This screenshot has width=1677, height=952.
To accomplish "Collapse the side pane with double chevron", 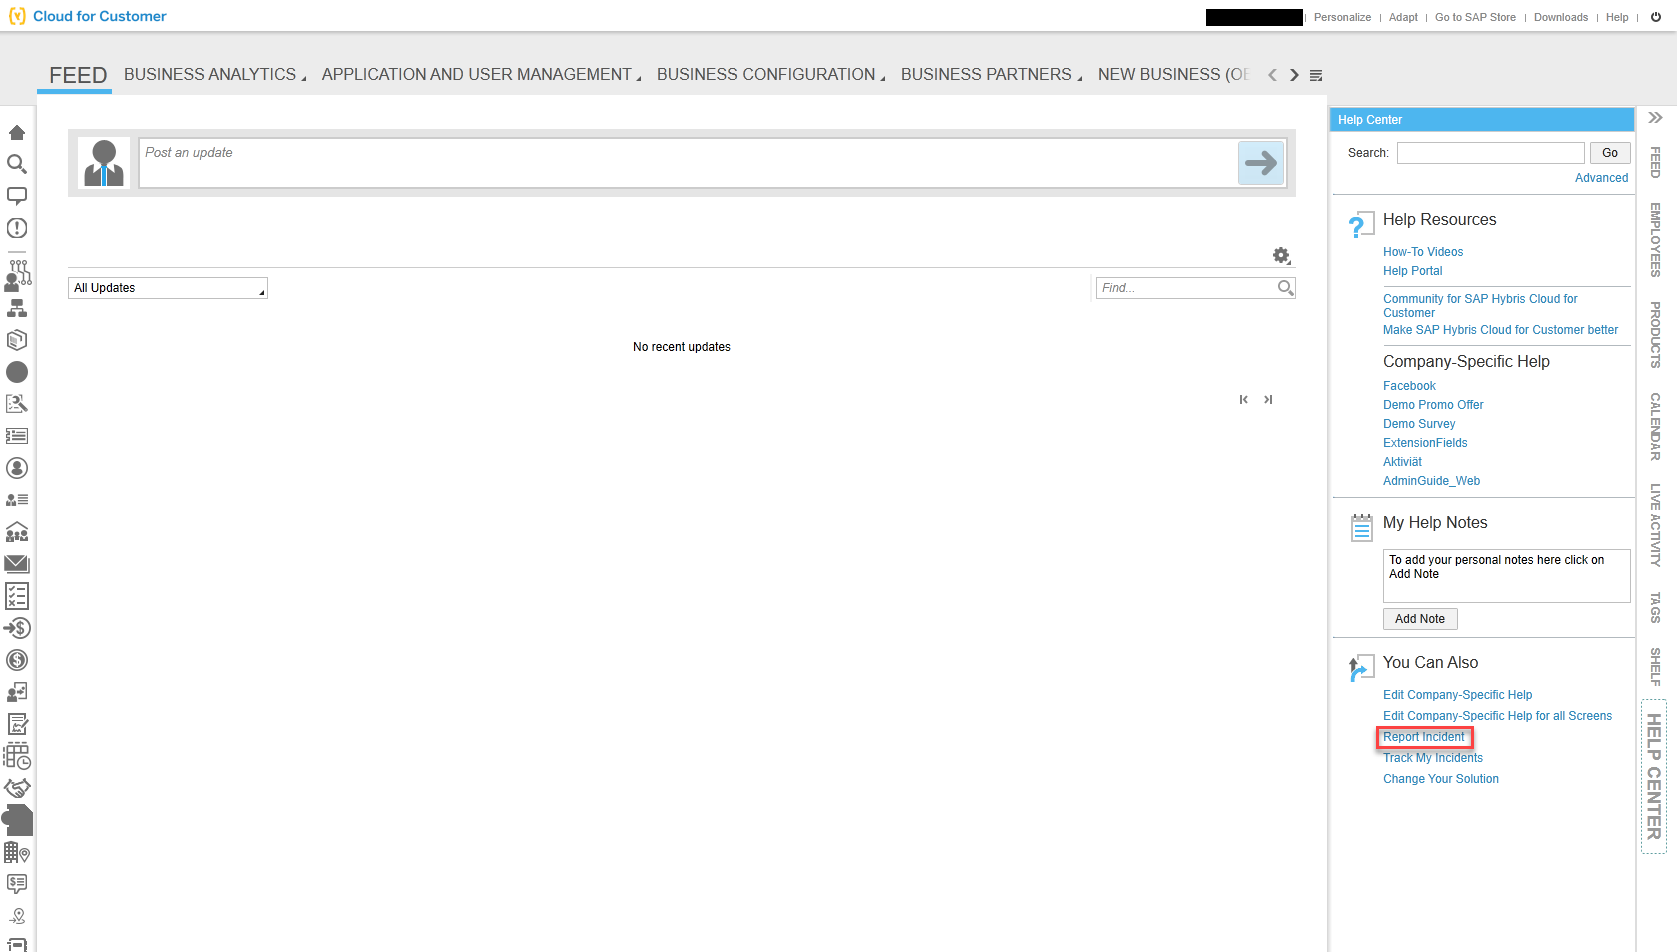I will pos(1656,118).
